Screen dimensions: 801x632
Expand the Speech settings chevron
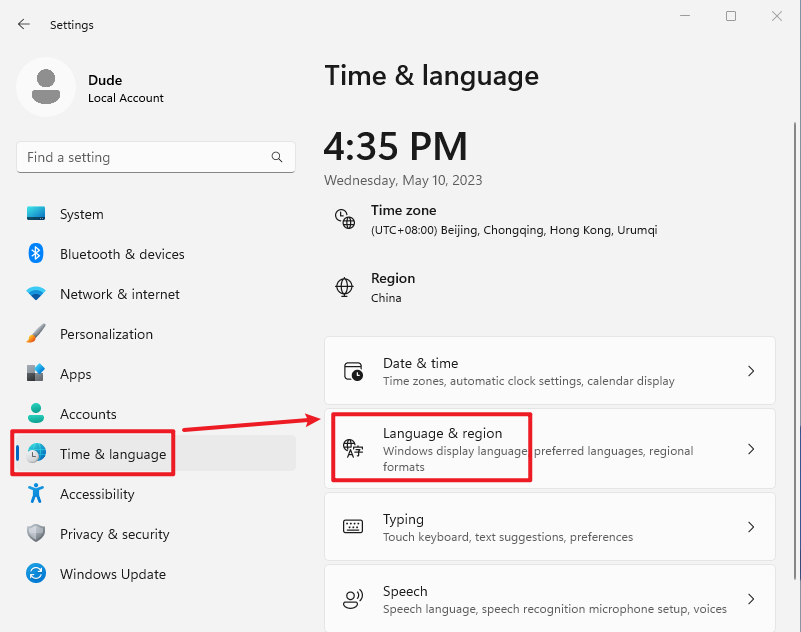pos(751,599)
